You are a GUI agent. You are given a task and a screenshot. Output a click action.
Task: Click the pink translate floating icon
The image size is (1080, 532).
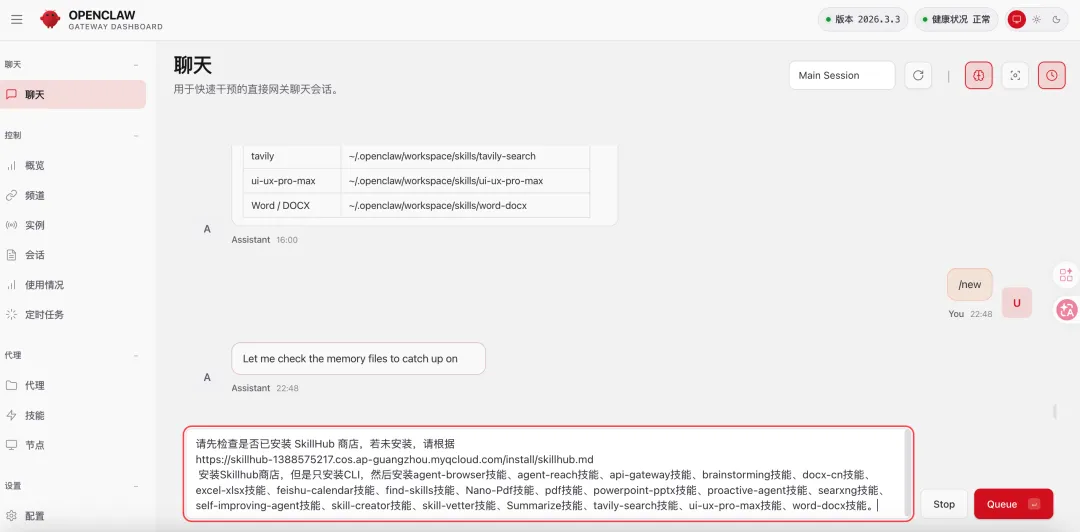tap(1066, 310)
